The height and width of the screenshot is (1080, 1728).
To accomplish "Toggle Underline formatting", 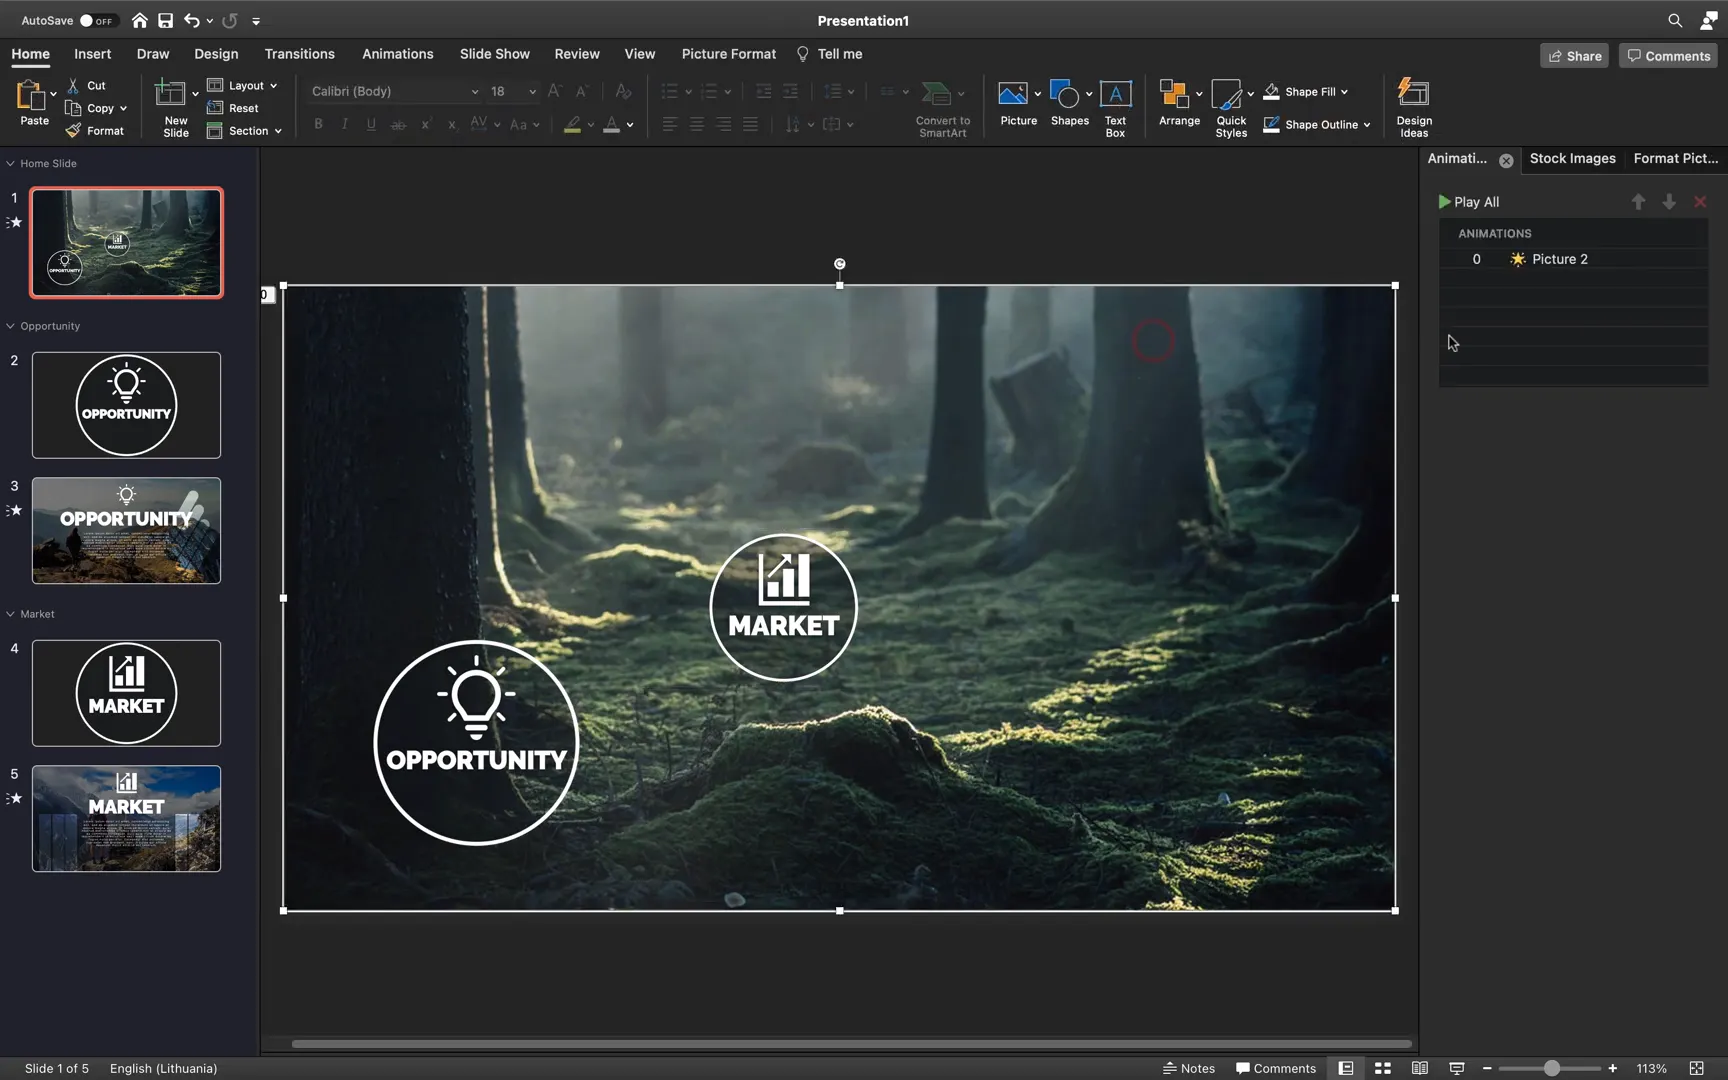I will [x=371, y=124].
